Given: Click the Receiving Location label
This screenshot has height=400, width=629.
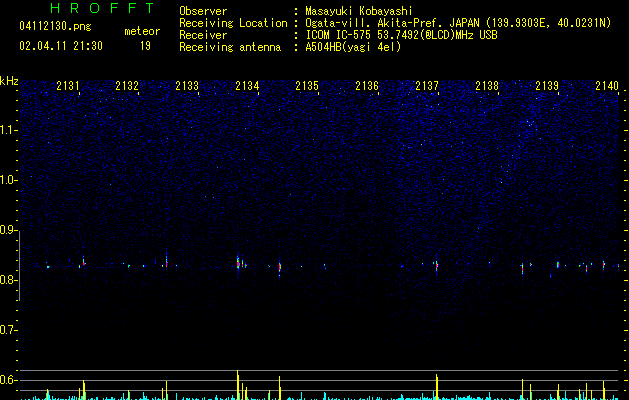Looking at the screenshot, I should (233, 23).
